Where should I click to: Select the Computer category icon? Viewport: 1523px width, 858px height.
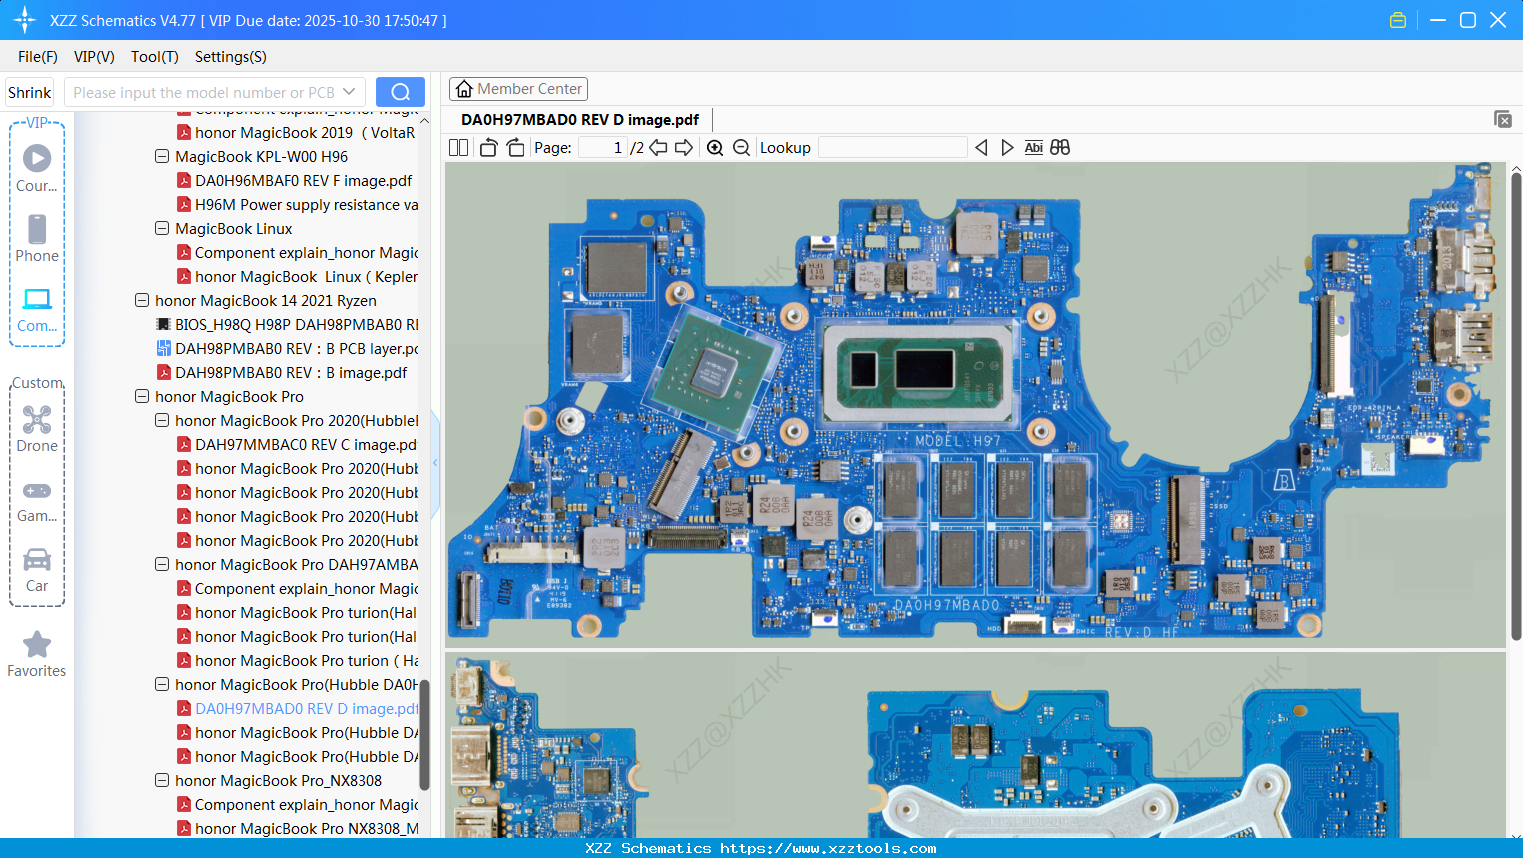coord(37,310)
